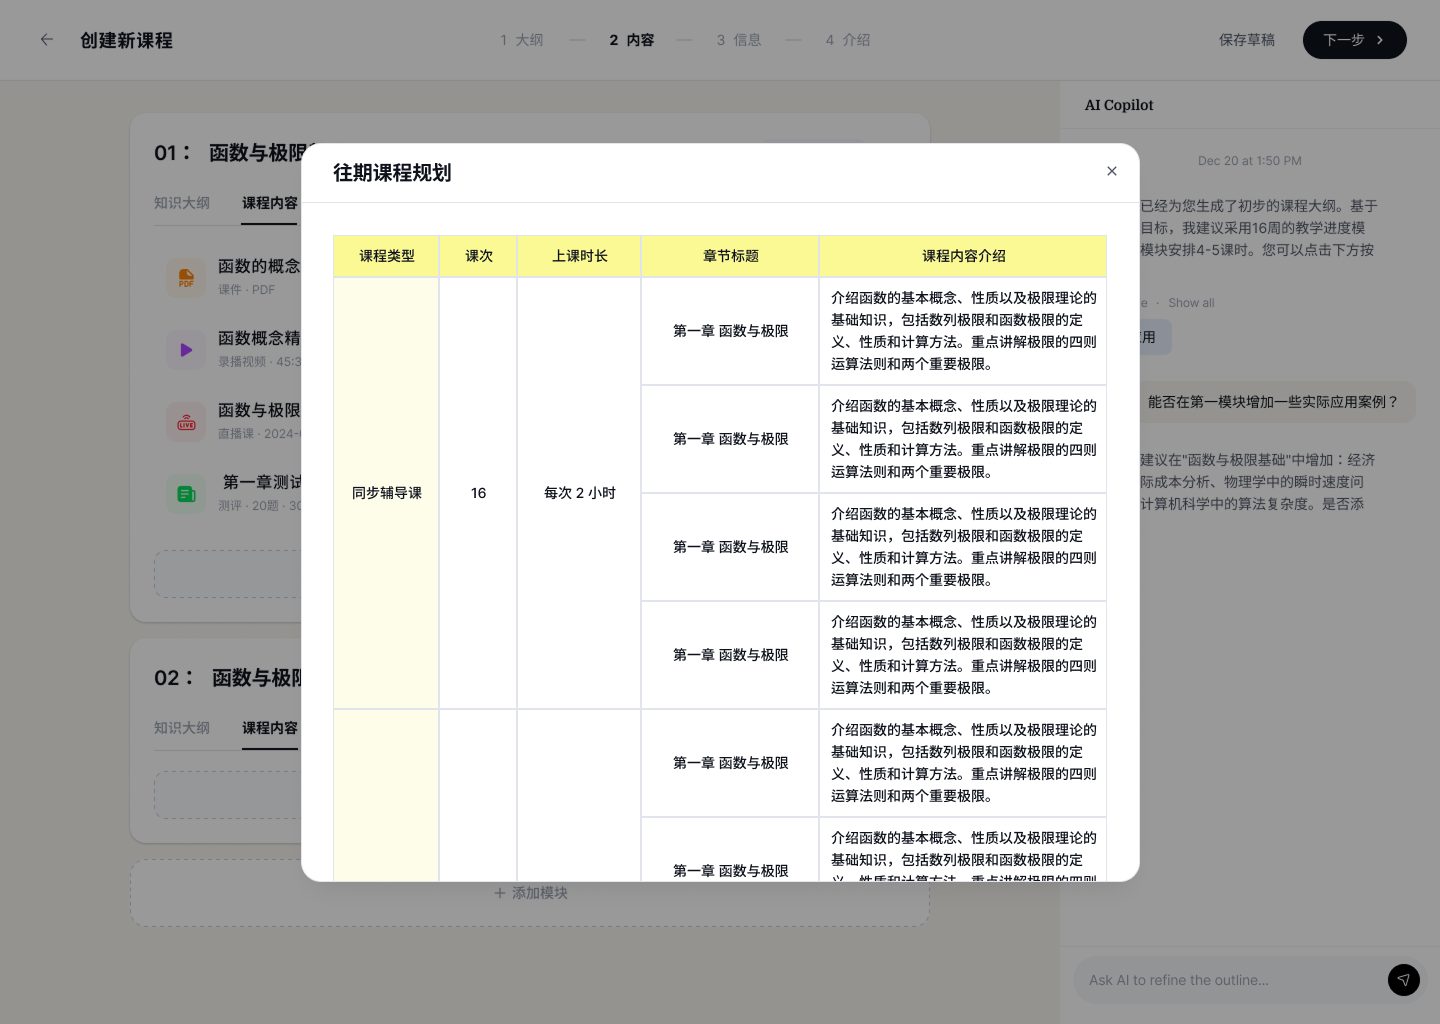Open the 第一章测试 assessment icon

pyautogui.click(x=186, y=493)
